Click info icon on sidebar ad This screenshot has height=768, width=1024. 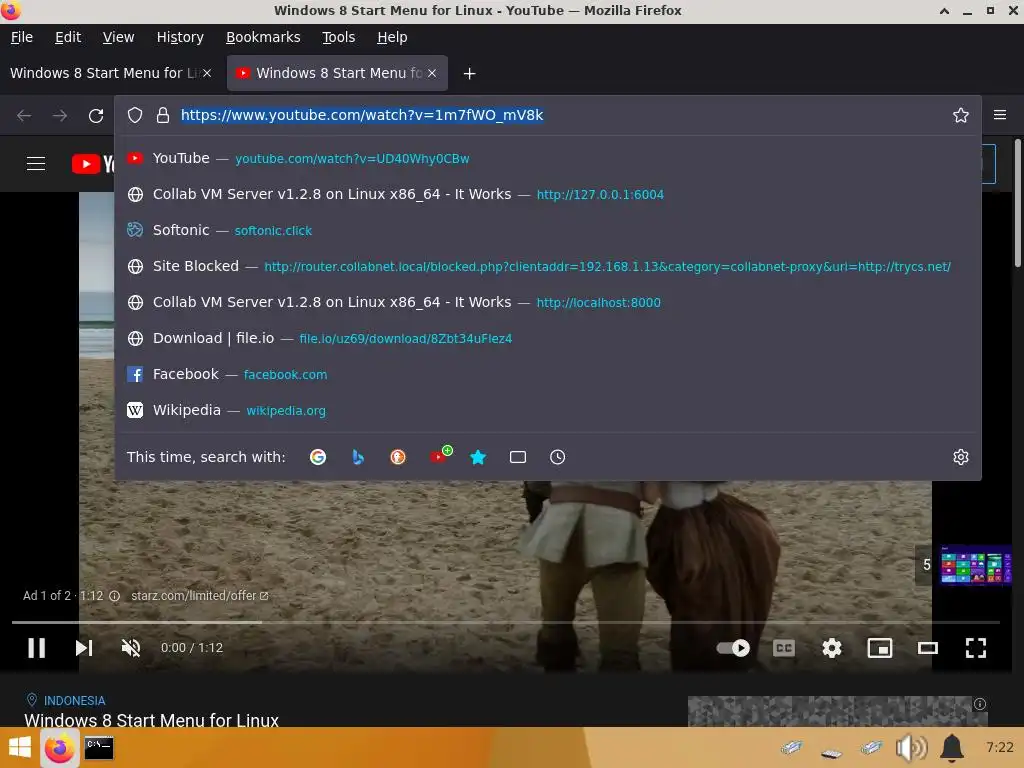pos(980,704)
